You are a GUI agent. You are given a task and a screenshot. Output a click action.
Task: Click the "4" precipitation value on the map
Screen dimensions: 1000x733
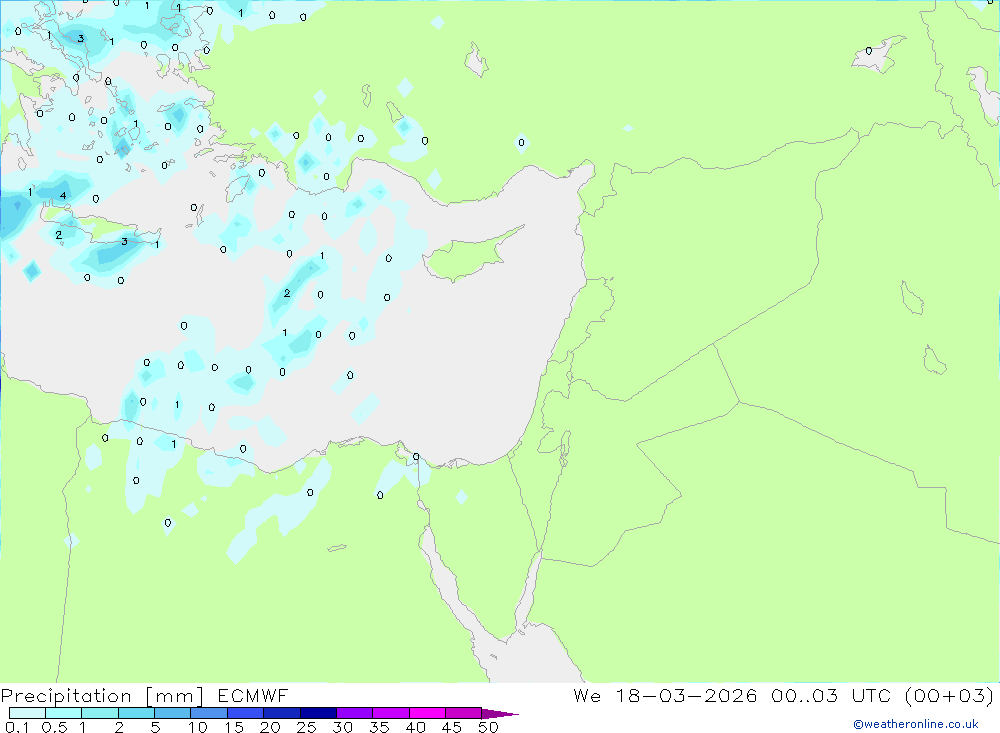pyautogui.click(x=62, y=195)
